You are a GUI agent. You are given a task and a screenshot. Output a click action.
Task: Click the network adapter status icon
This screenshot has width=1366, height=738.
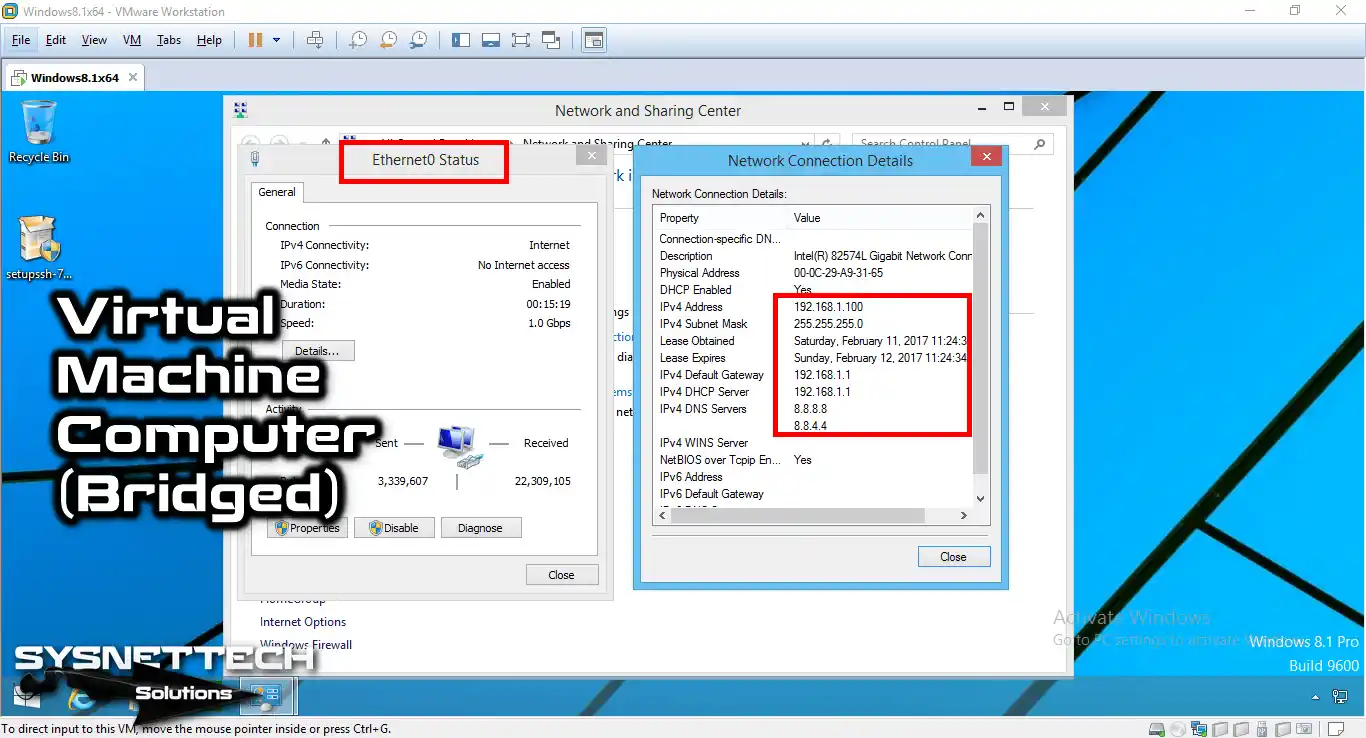coord(1199,729)
